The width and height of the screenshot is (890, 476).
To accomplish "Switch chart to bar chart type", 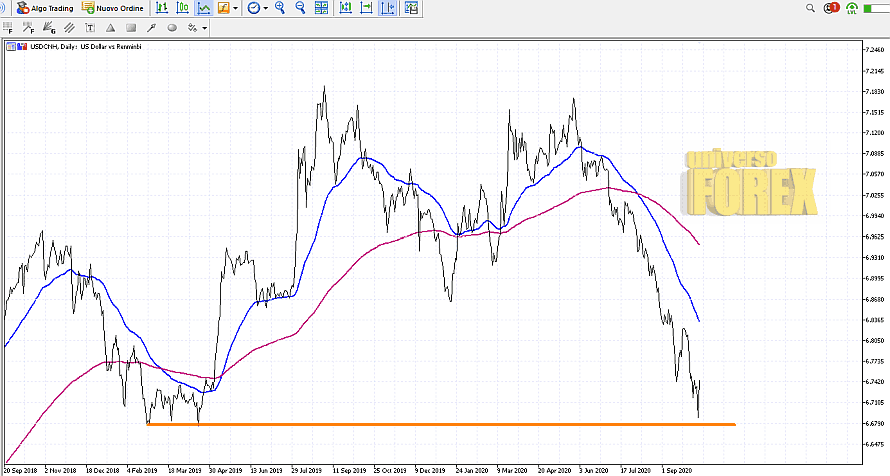I will pos(161,8).
